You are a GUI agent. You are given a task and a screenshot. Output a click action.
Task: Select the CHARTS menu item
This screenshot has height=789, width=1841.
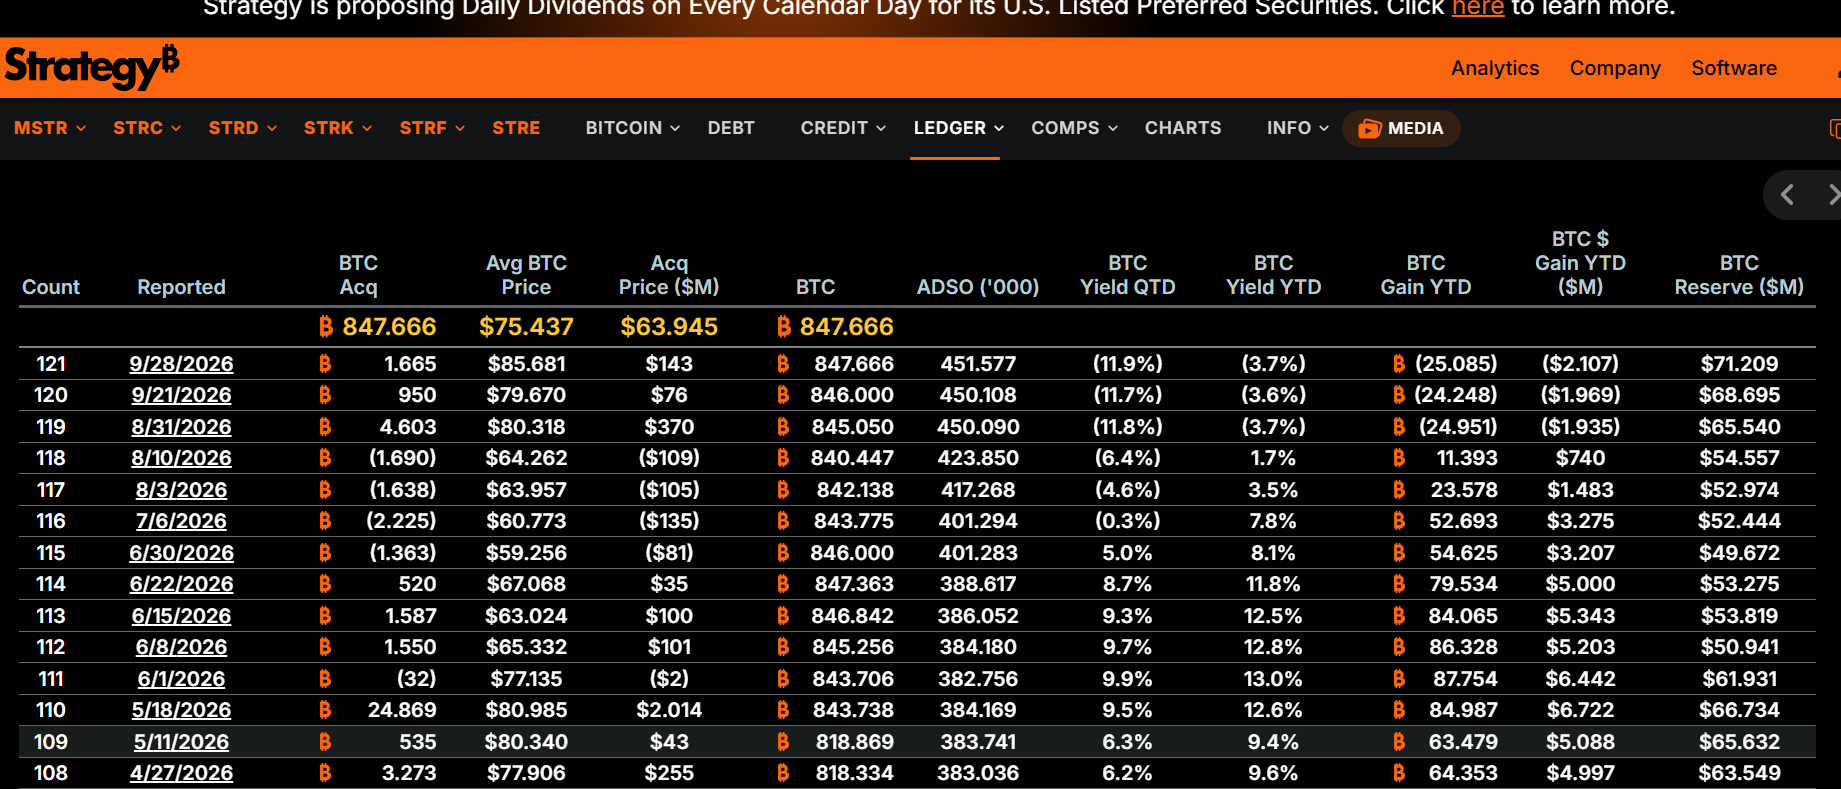coord(1183,128)
